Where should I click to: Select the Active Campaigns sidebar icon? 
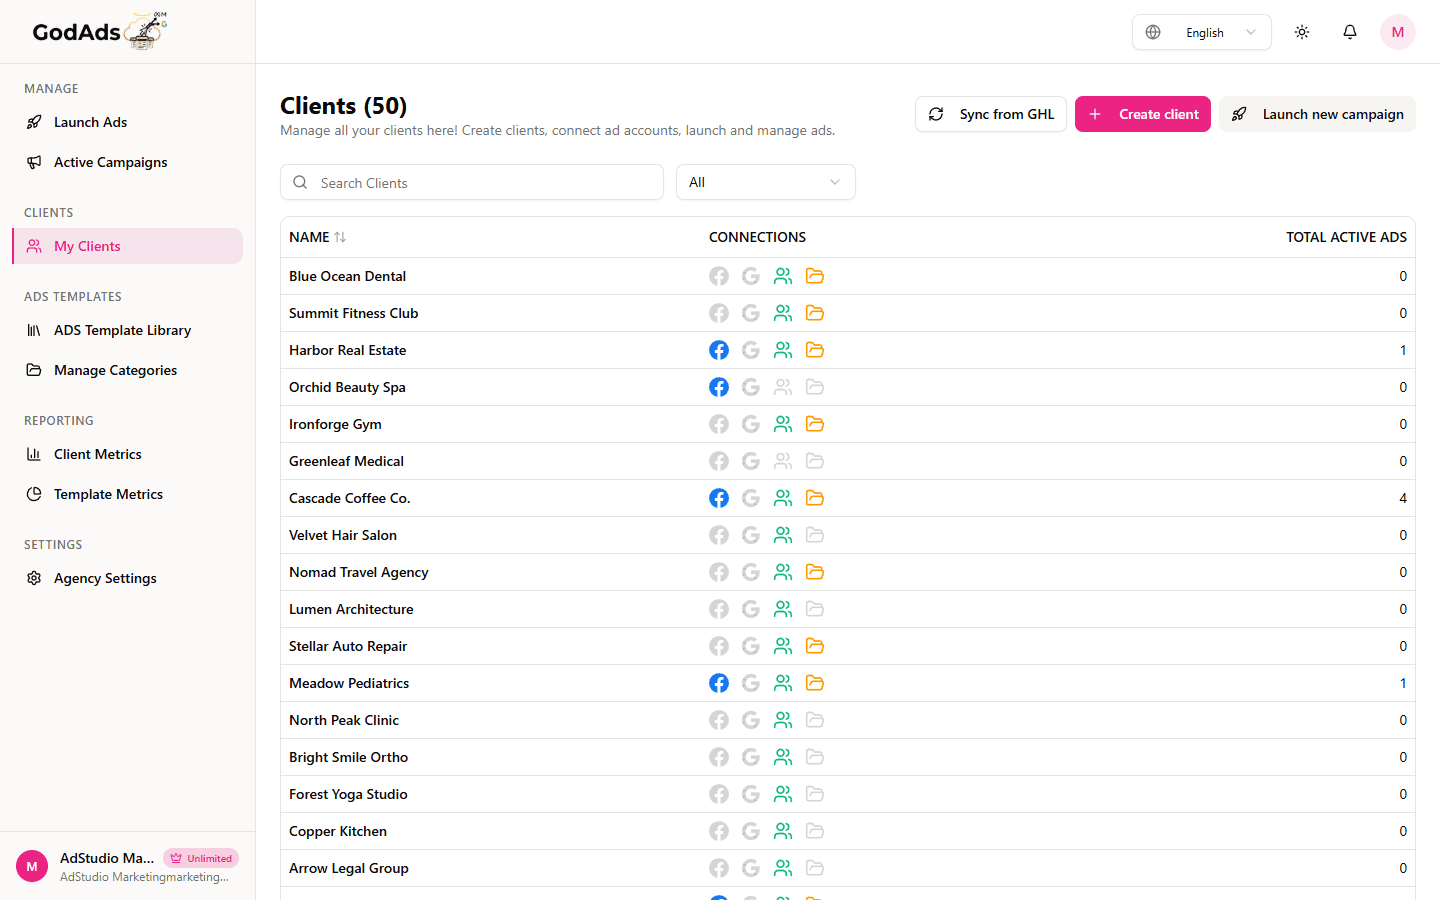(35, 162)
